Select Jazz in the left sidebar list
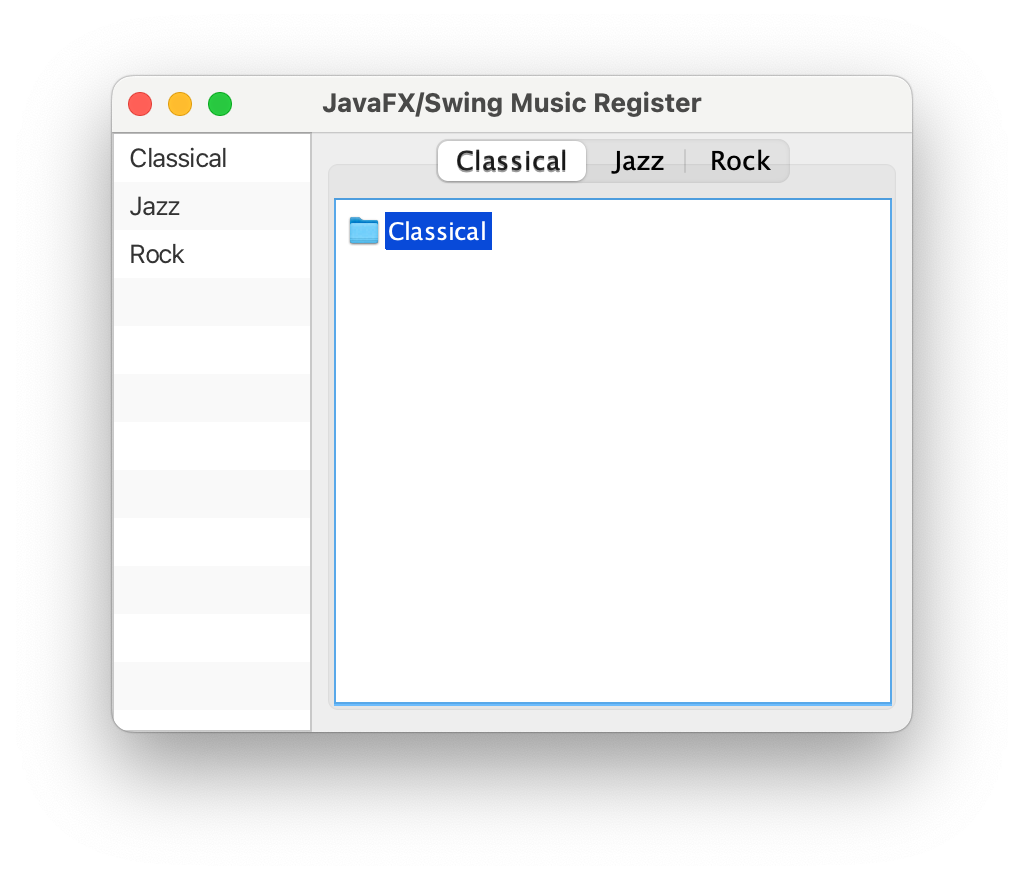Viewport: 1024px width, 880px height. pyautogui.click(x=155, y=206)
